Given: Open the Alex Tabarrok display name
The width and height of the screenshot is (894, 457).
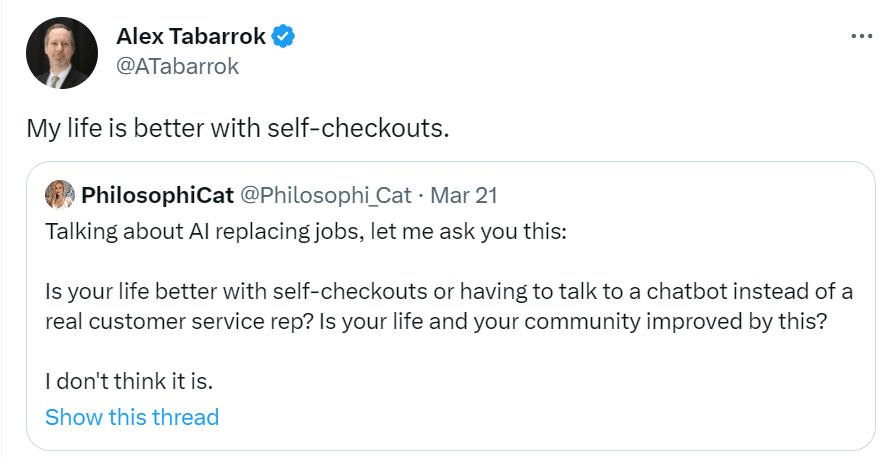Looking at the screenshot, I should point(191,36).
